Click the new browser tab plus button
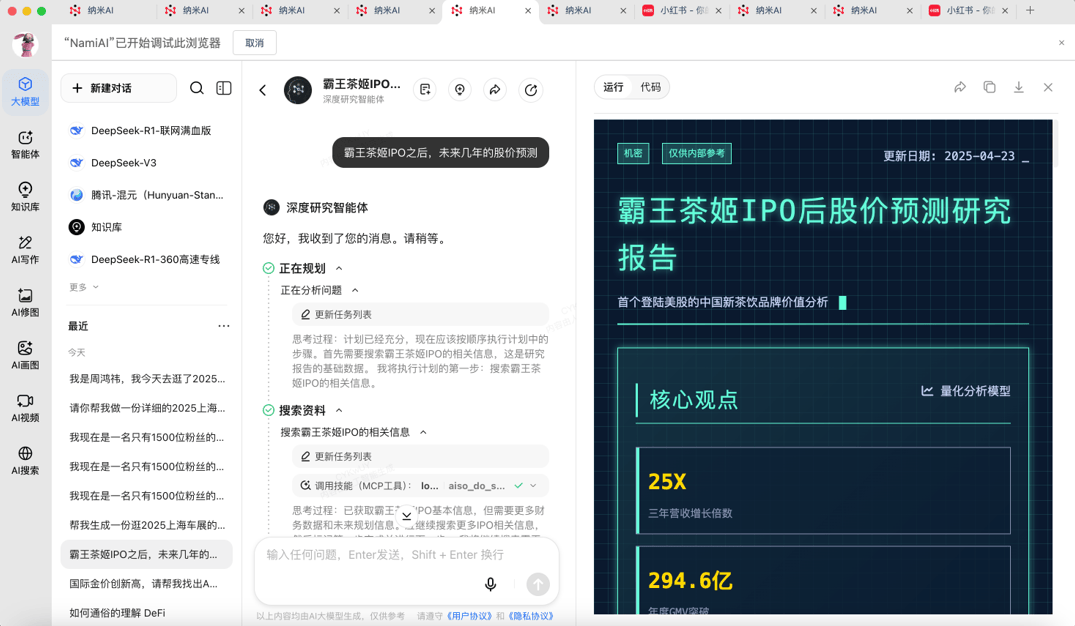 [x=1030, y=10]
